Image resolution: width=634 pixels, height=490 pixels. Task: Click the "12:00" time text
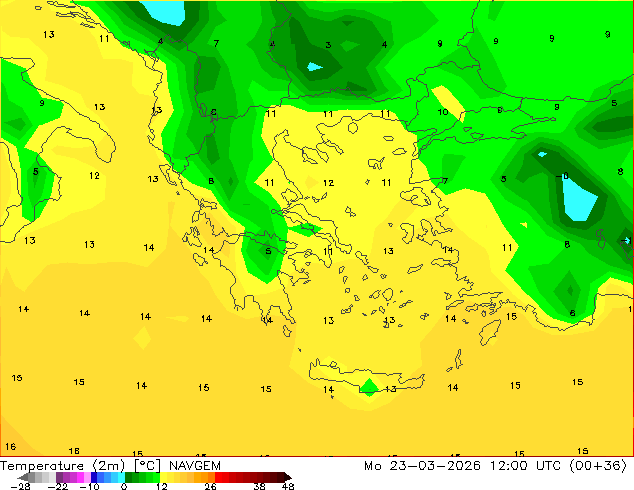click(509, 466)
